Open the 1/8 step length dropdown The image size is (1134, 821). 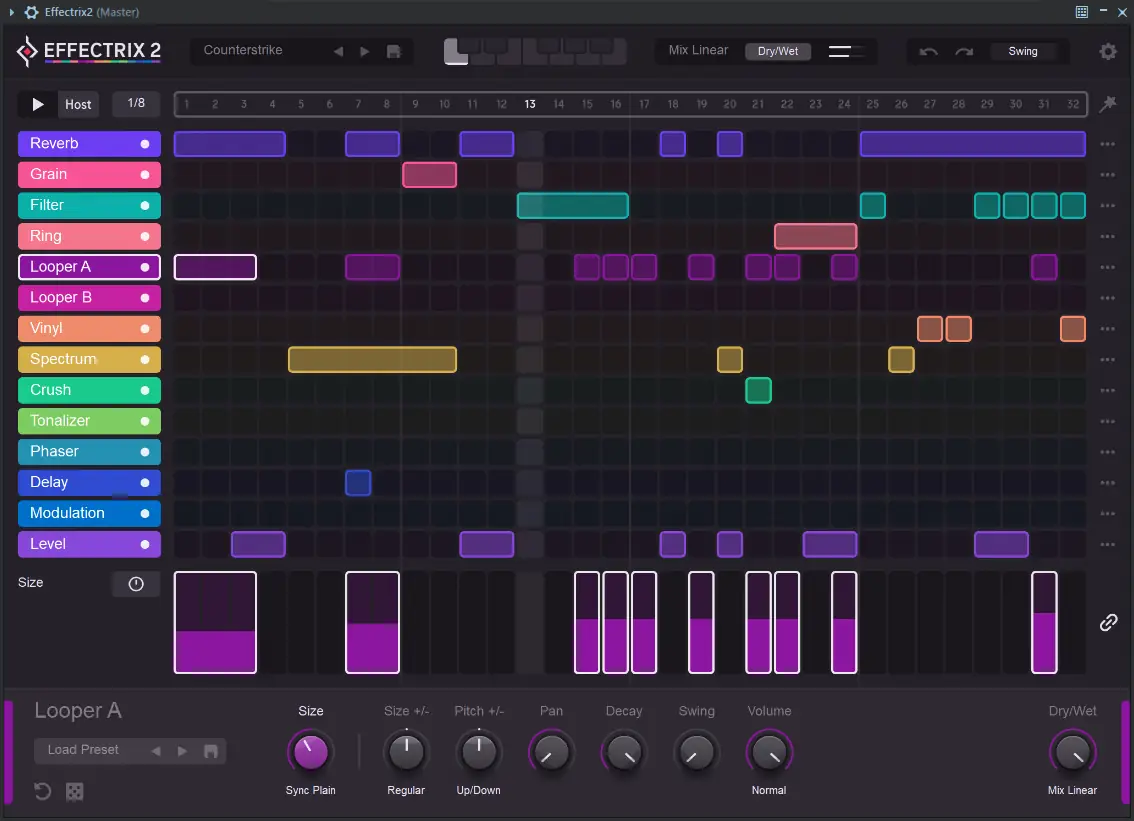136,103
